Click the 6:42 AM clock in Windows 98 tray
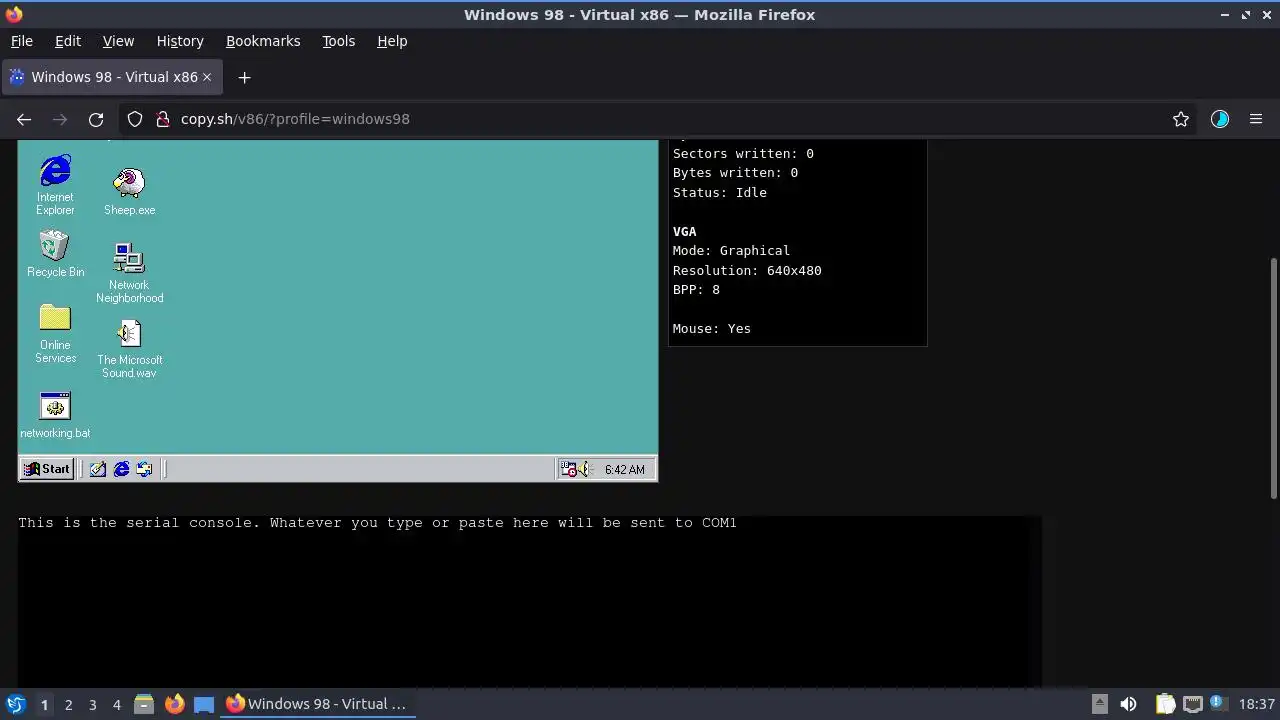The height and width of the screenshot is (720, 1280). pyautogui.click(x=624, y=470)
